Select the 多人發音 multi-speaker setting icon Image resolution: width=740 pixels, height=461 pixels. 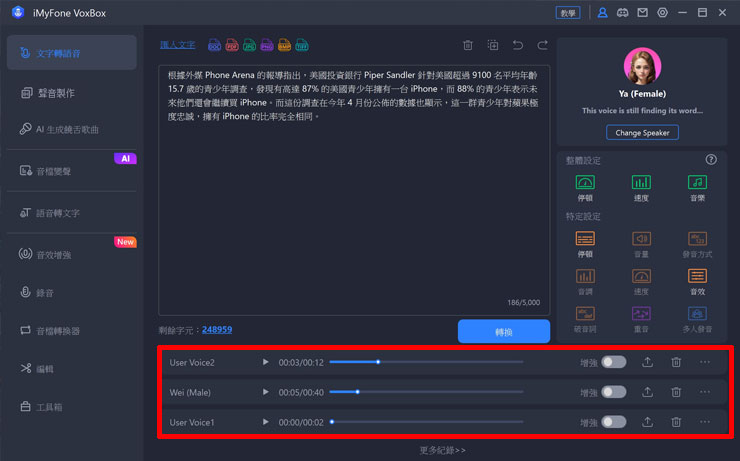tap(697, 319)
